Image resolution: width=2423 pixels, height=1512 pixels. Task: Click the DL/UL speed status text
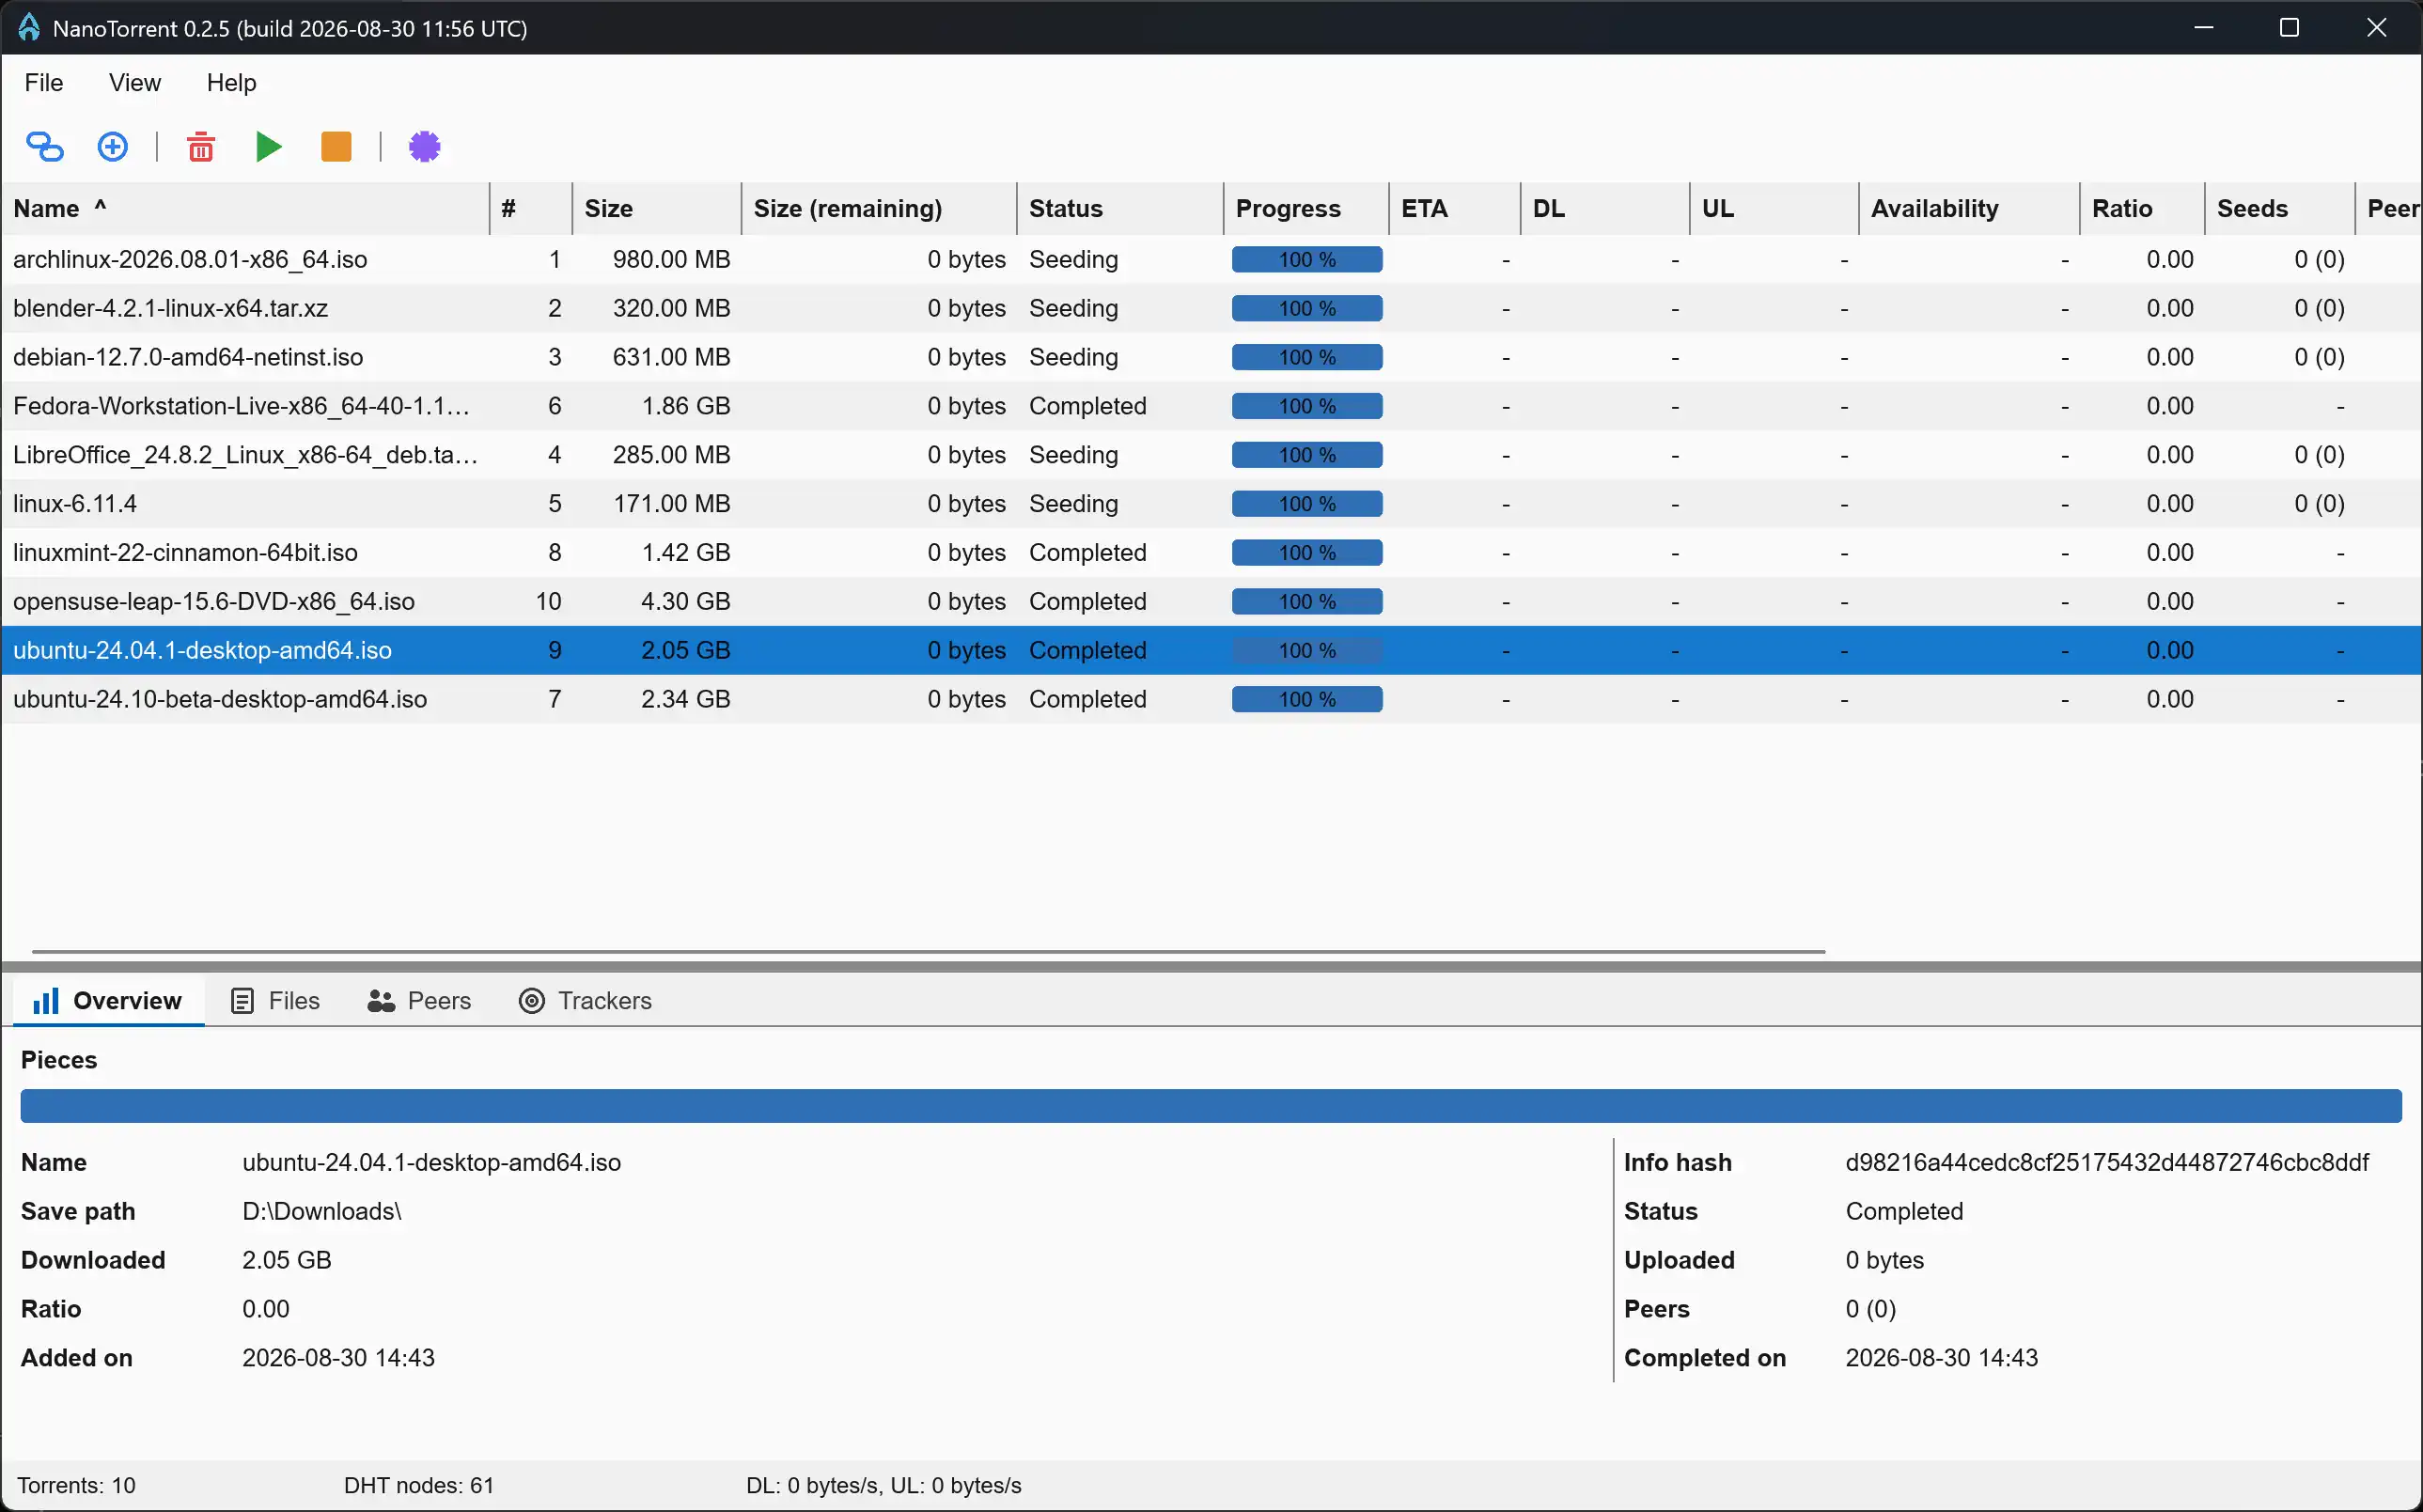884,1486
